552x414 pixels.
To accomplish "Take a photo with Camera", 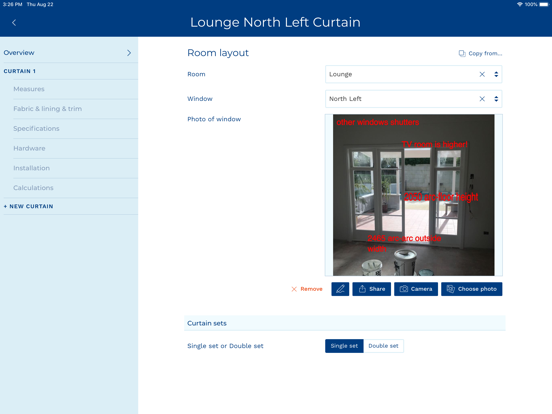I will click(416, 289).
